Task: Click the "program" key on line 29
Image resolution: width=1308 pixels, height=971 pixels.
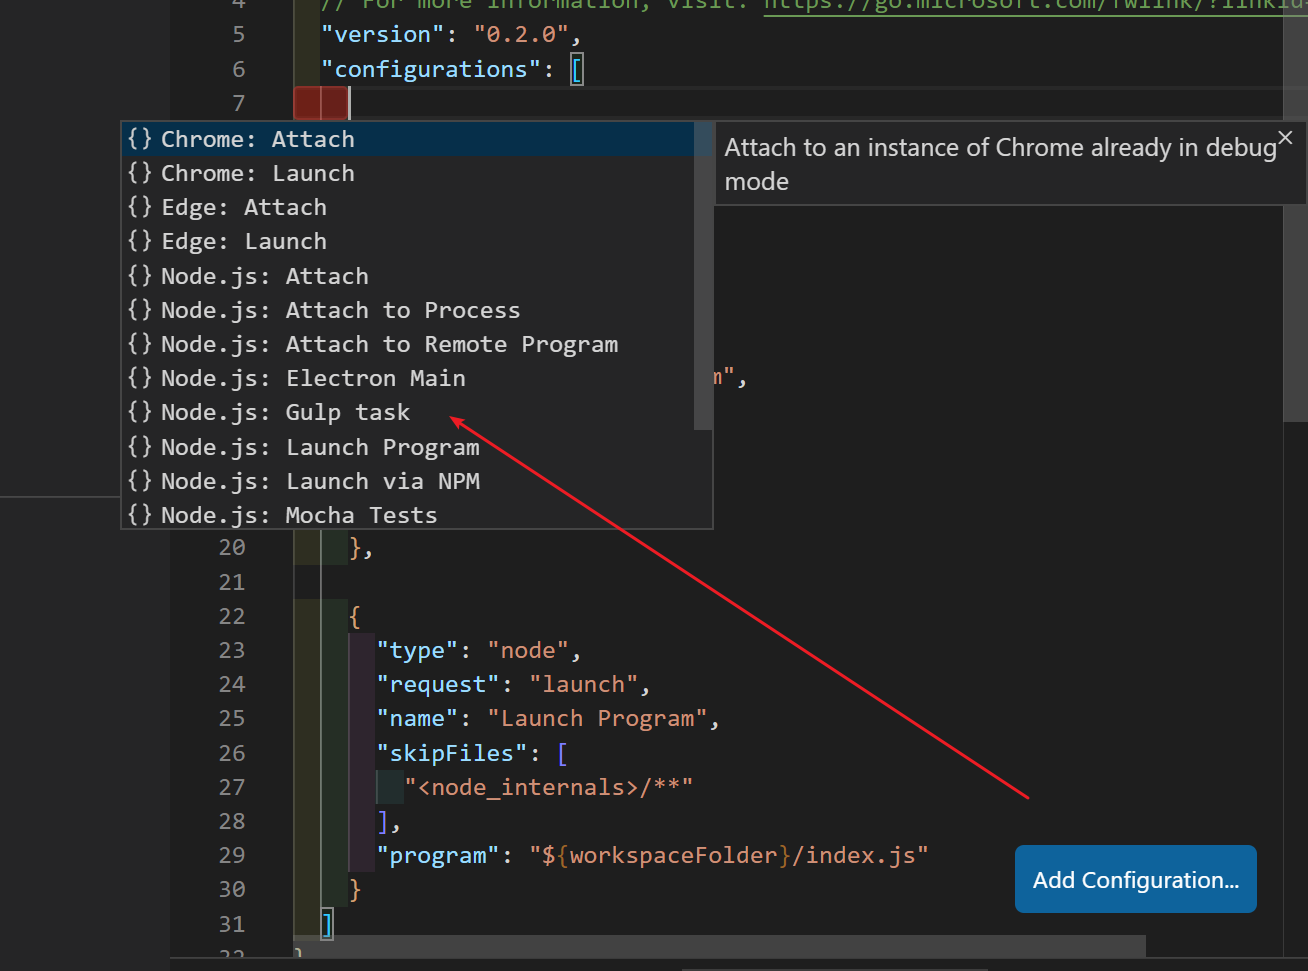Action: tap(438, 855)
